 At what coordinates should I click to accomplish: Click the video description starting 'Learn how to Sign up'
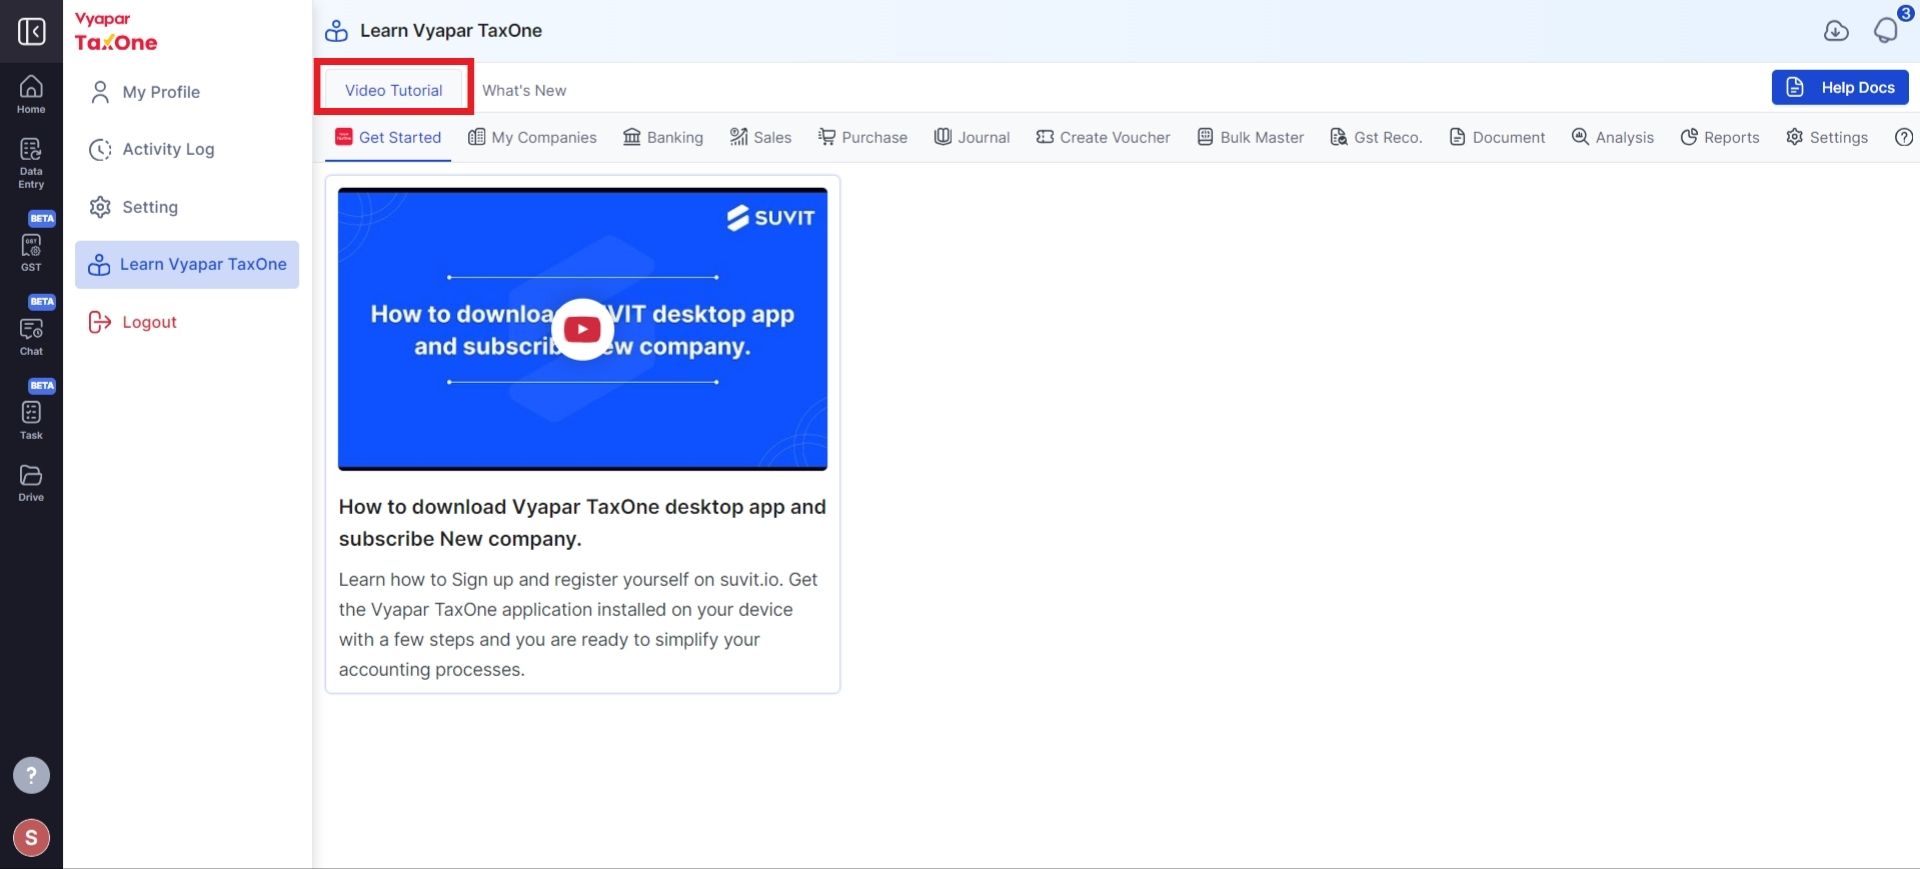578,624
